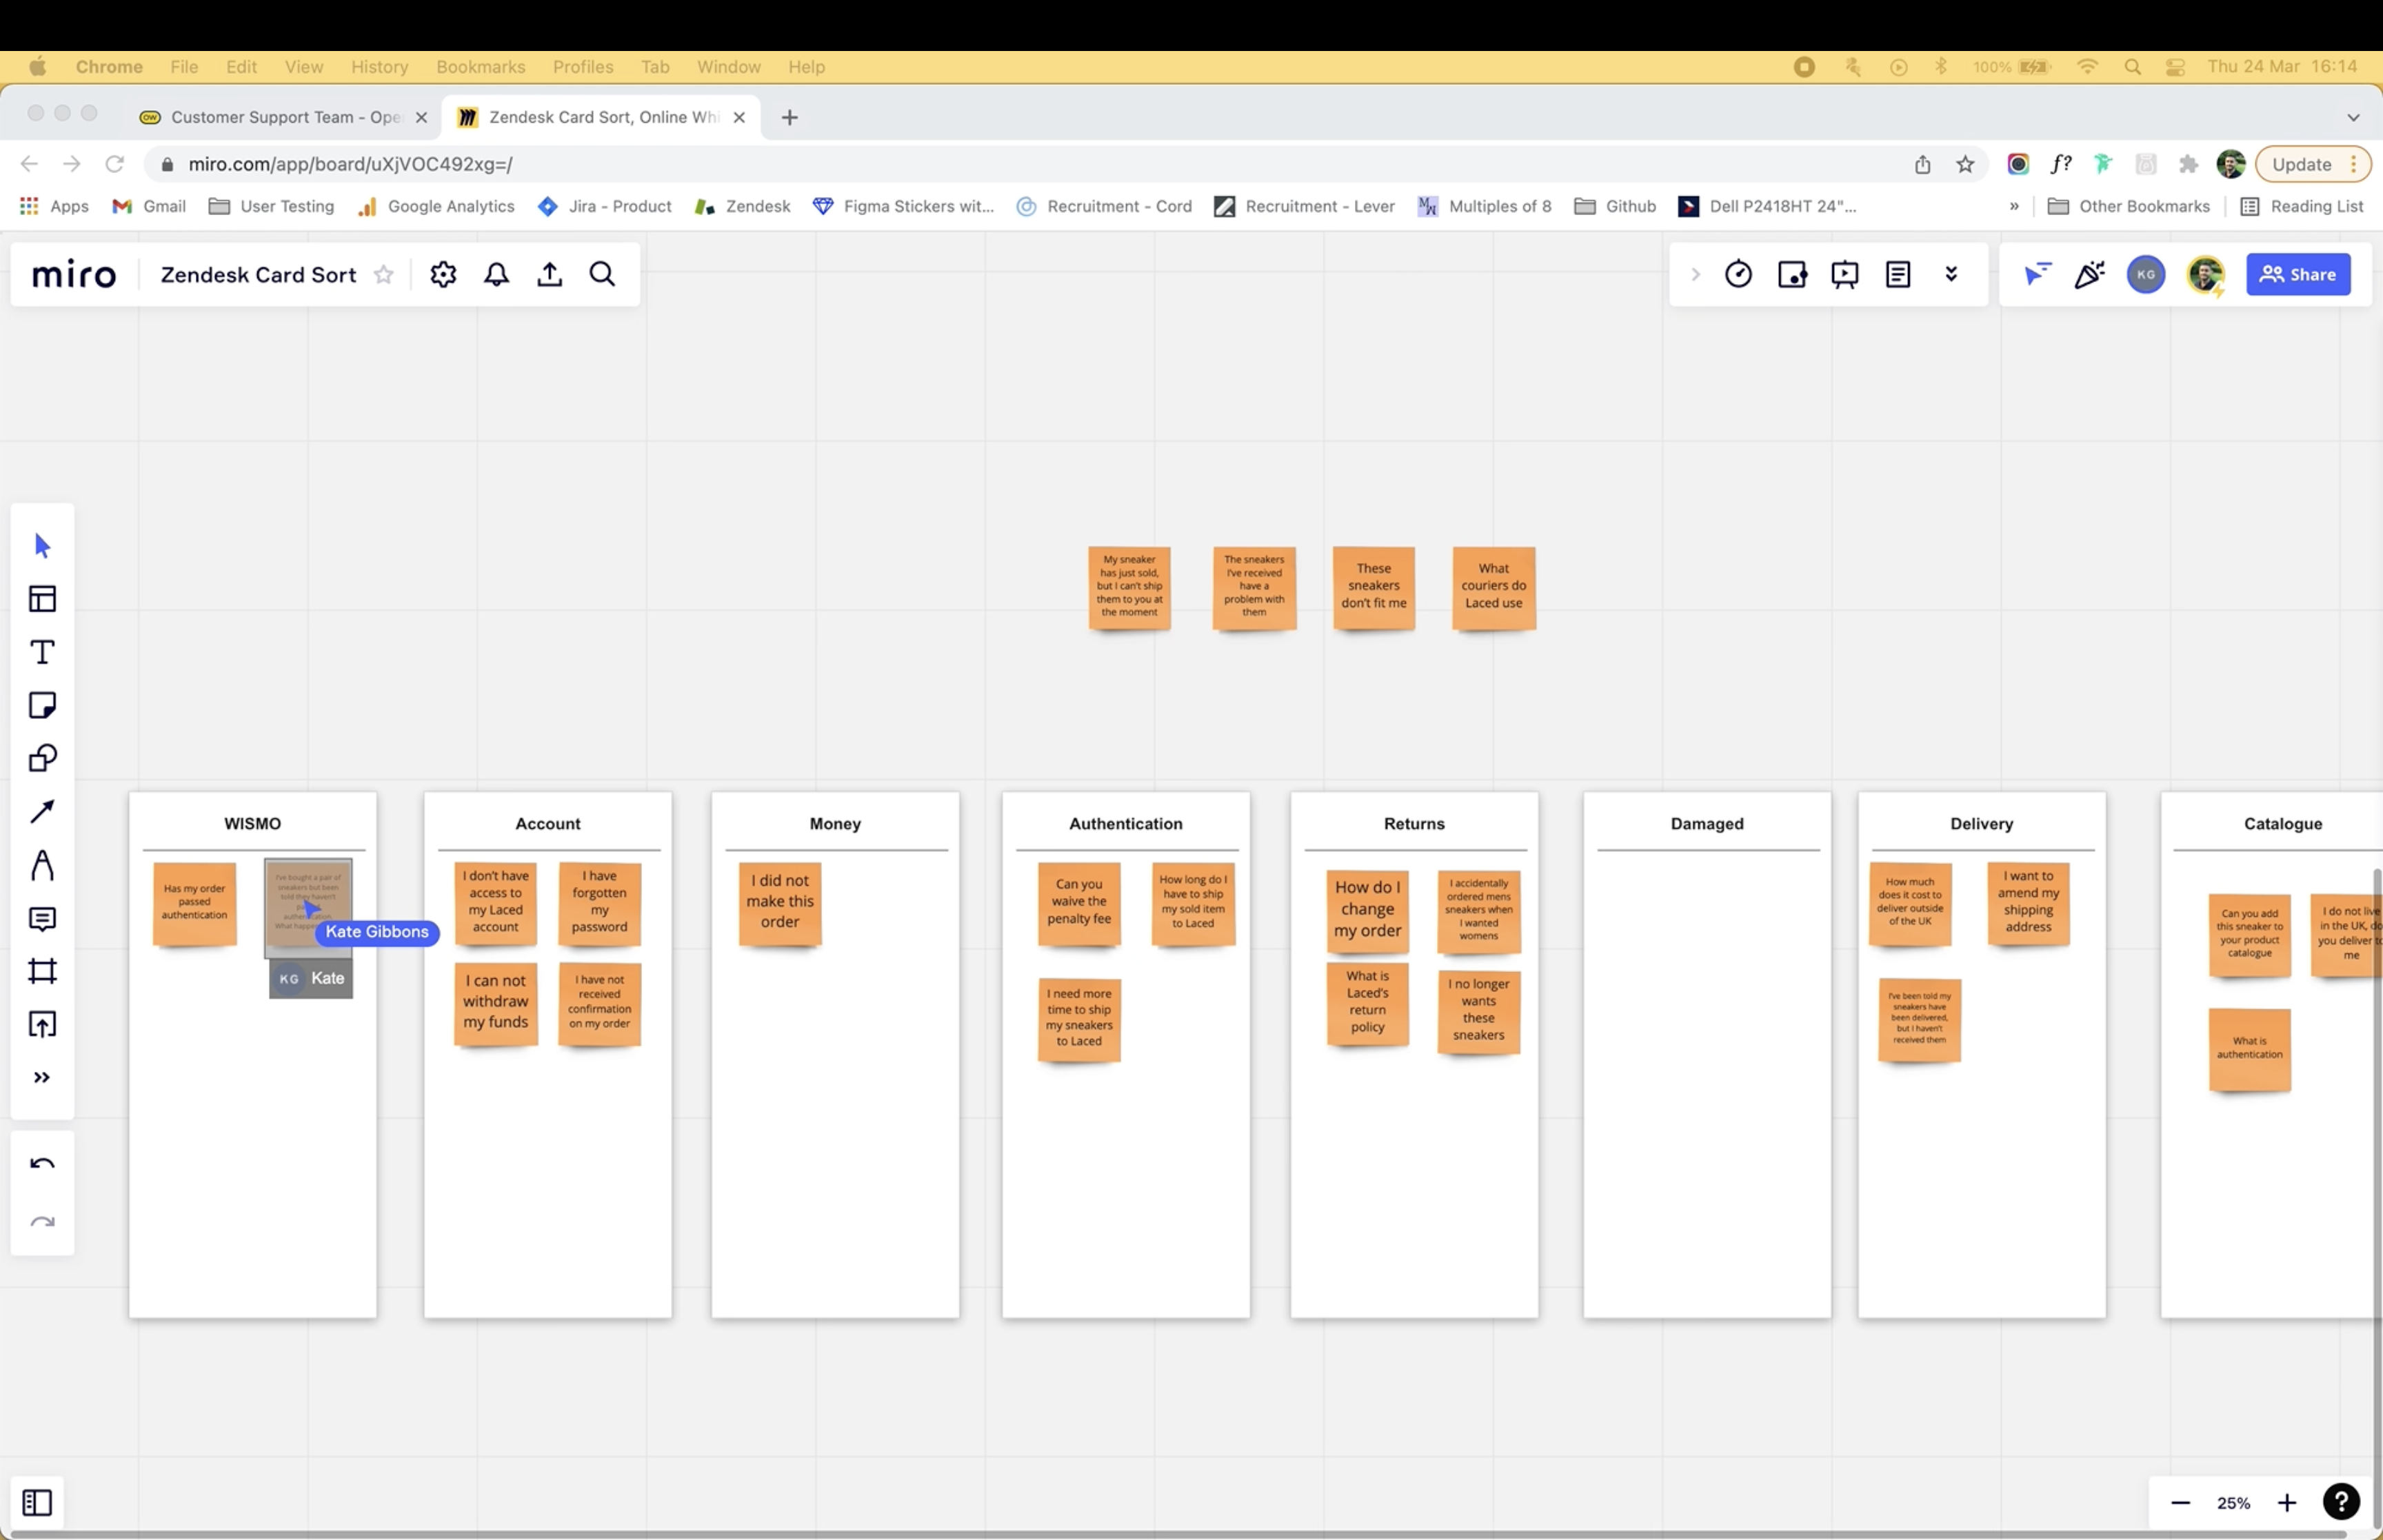This screenshot has height=1540, width=2383.
Task: Search the board
Action: pyautogui.click(x=602, y=274)
